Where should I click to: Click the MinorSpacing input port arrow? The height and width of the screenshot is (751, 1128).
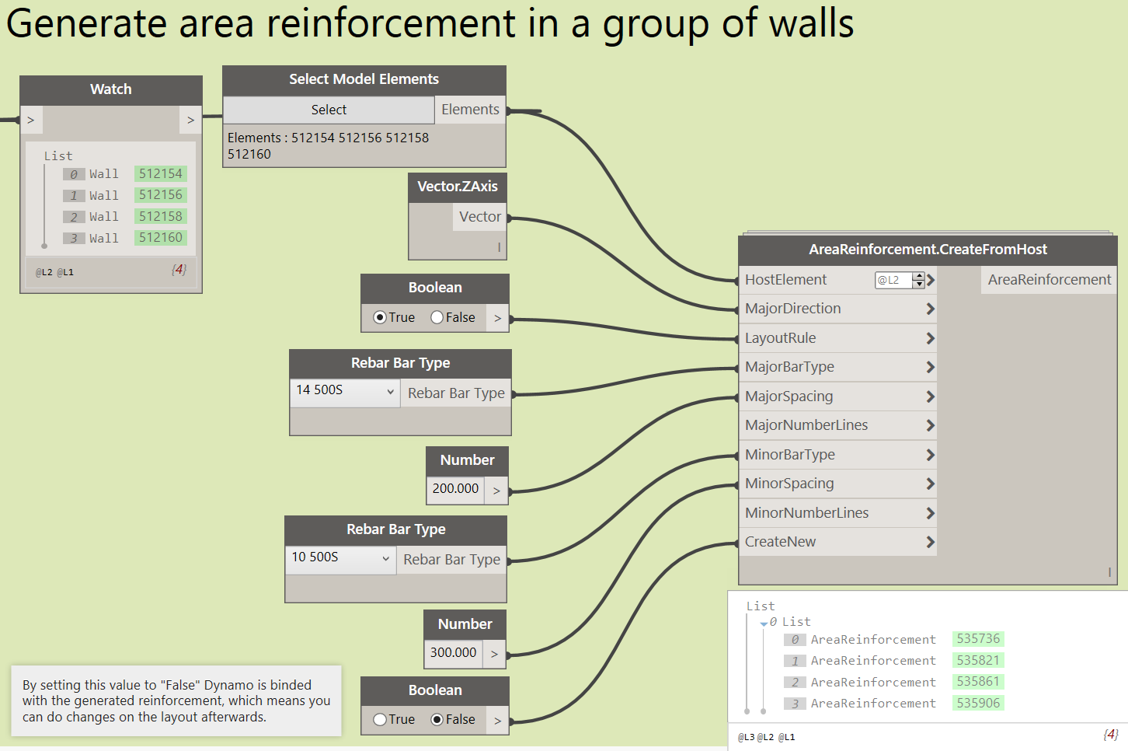pyautogui.click(x=932, y=483)
